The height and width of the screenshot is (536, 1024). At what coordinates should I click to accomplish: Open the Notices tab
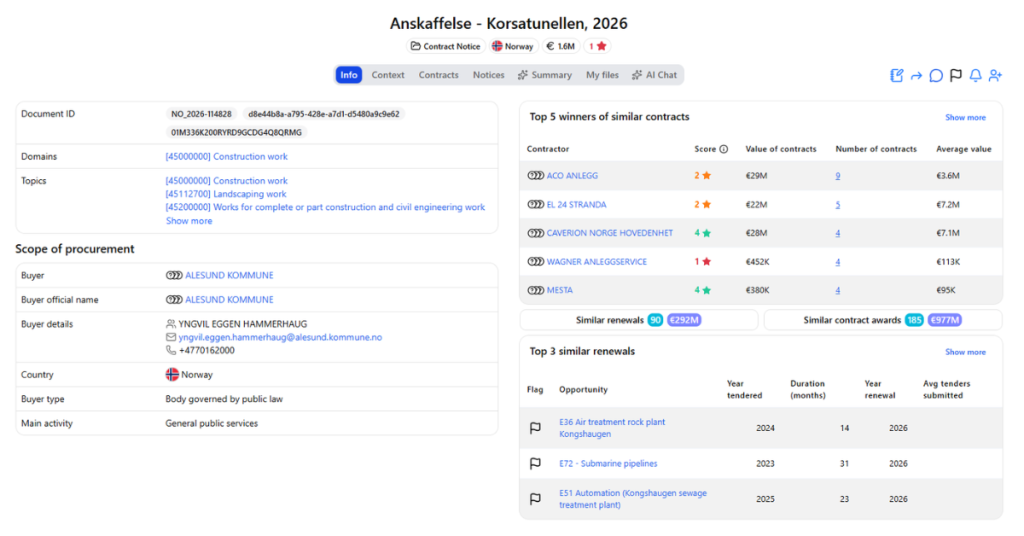point(488,75)
